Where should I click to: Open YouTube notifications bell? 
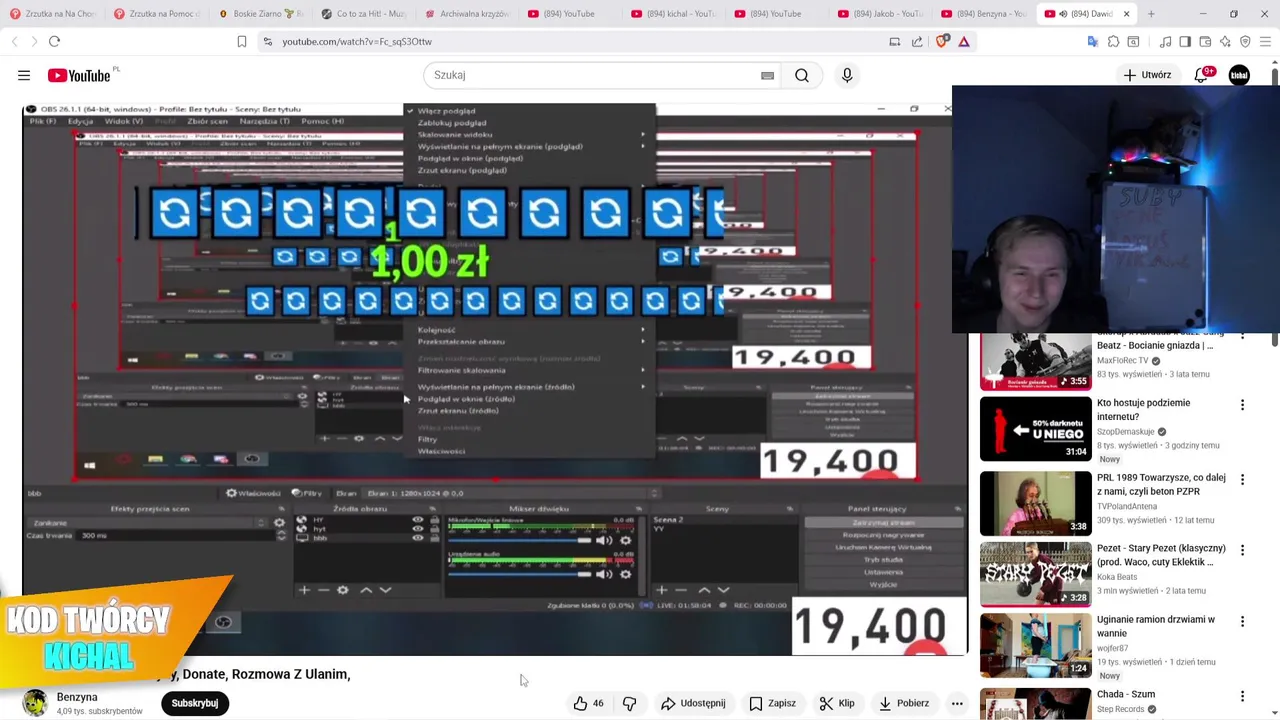click(1202, 75)
